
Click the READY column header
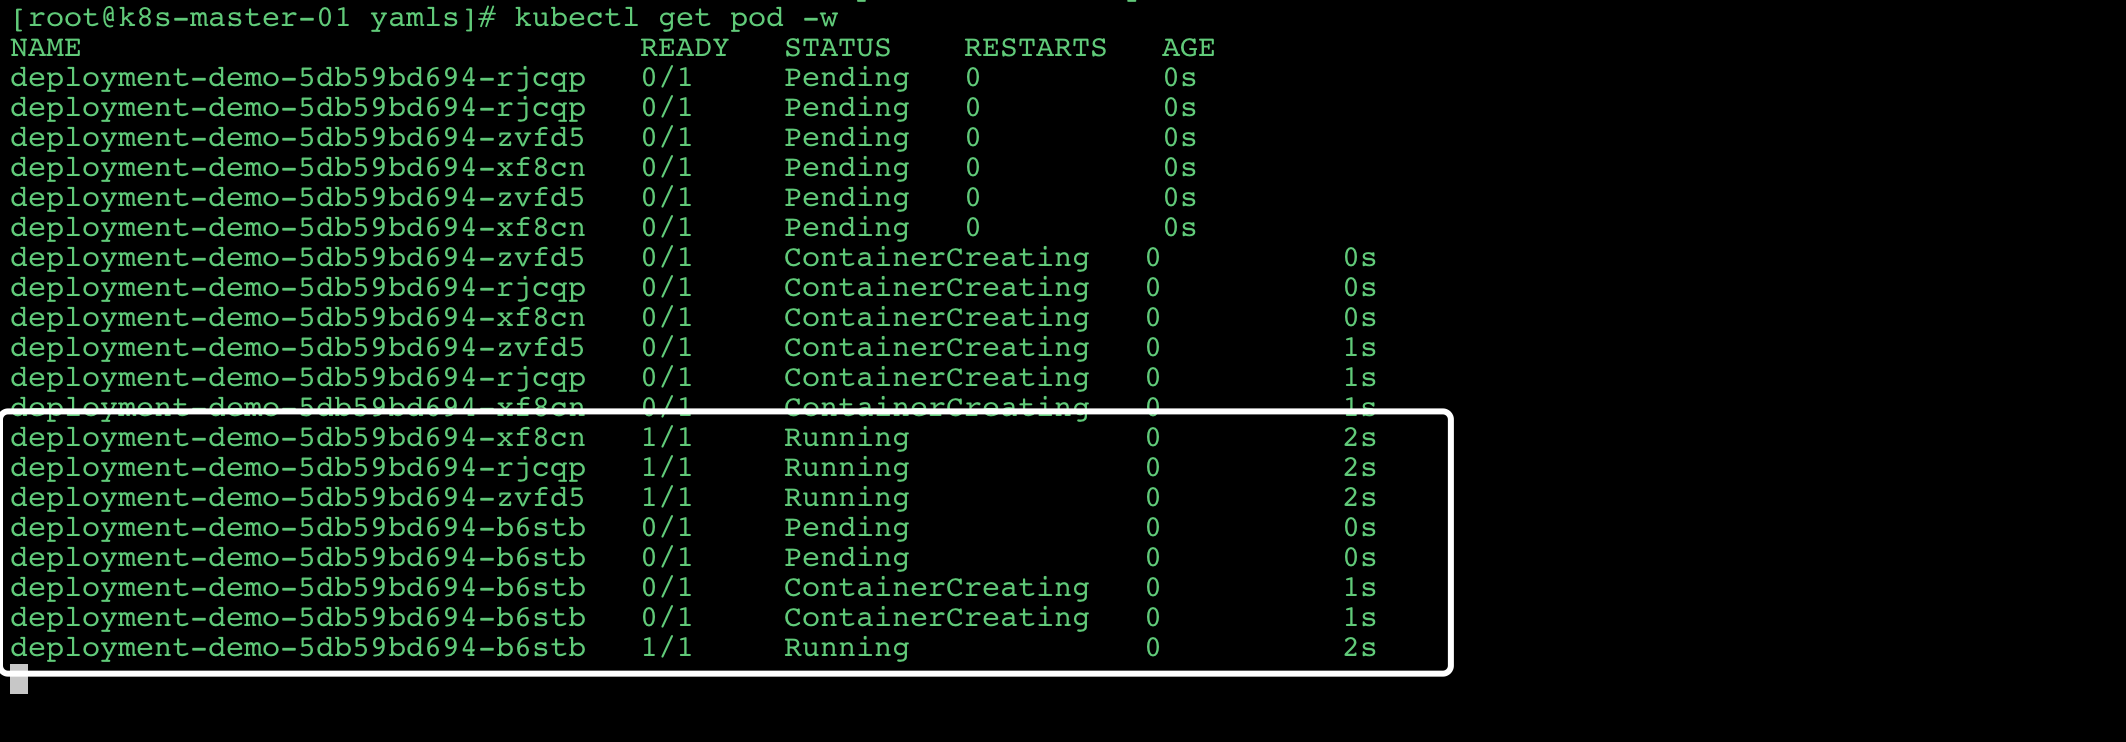(x=684, y=48)
